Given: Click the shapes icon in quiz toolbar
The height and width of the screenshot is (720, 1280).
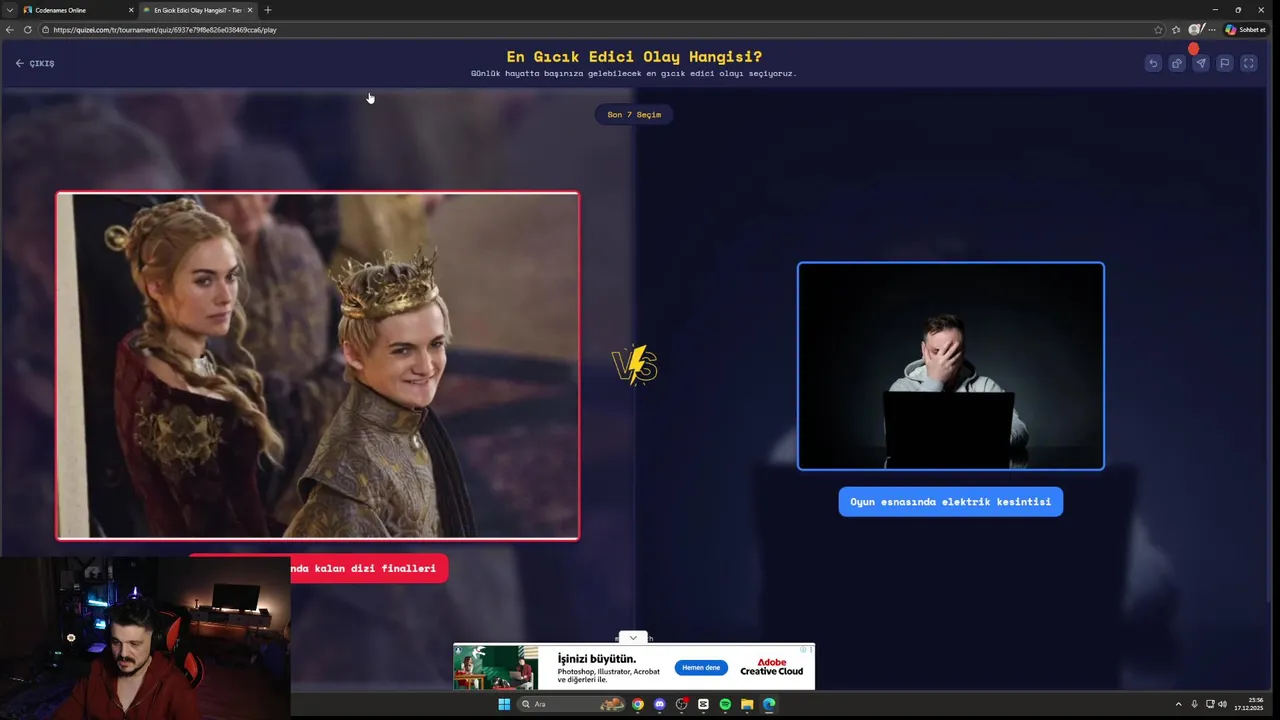Looking at the screenshot, I should tap(1177, 63).
